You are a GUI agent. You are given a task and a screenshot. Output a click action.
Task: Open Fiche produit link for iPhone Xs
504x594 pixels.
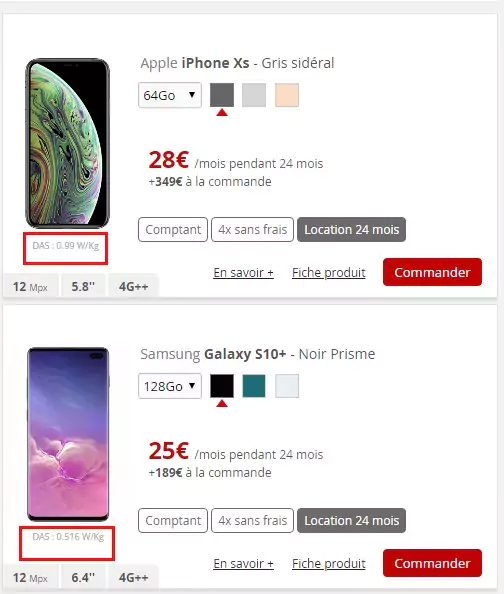[x=329, y=272]
